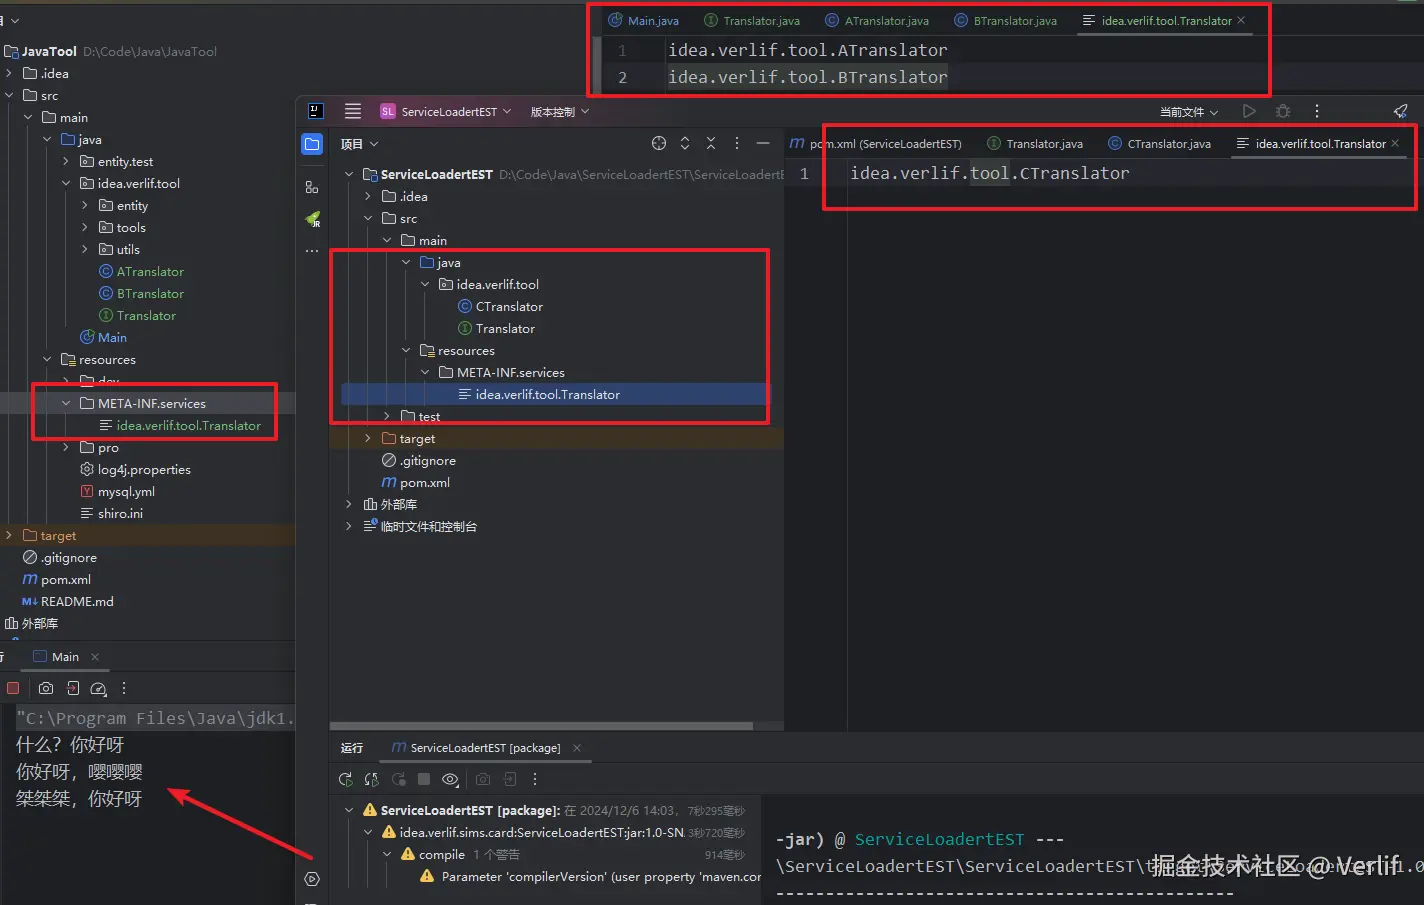Click the settings icon beside exit in JavaTool run panel
Viewport: 1424px width, 905px height.
[98, 688]
